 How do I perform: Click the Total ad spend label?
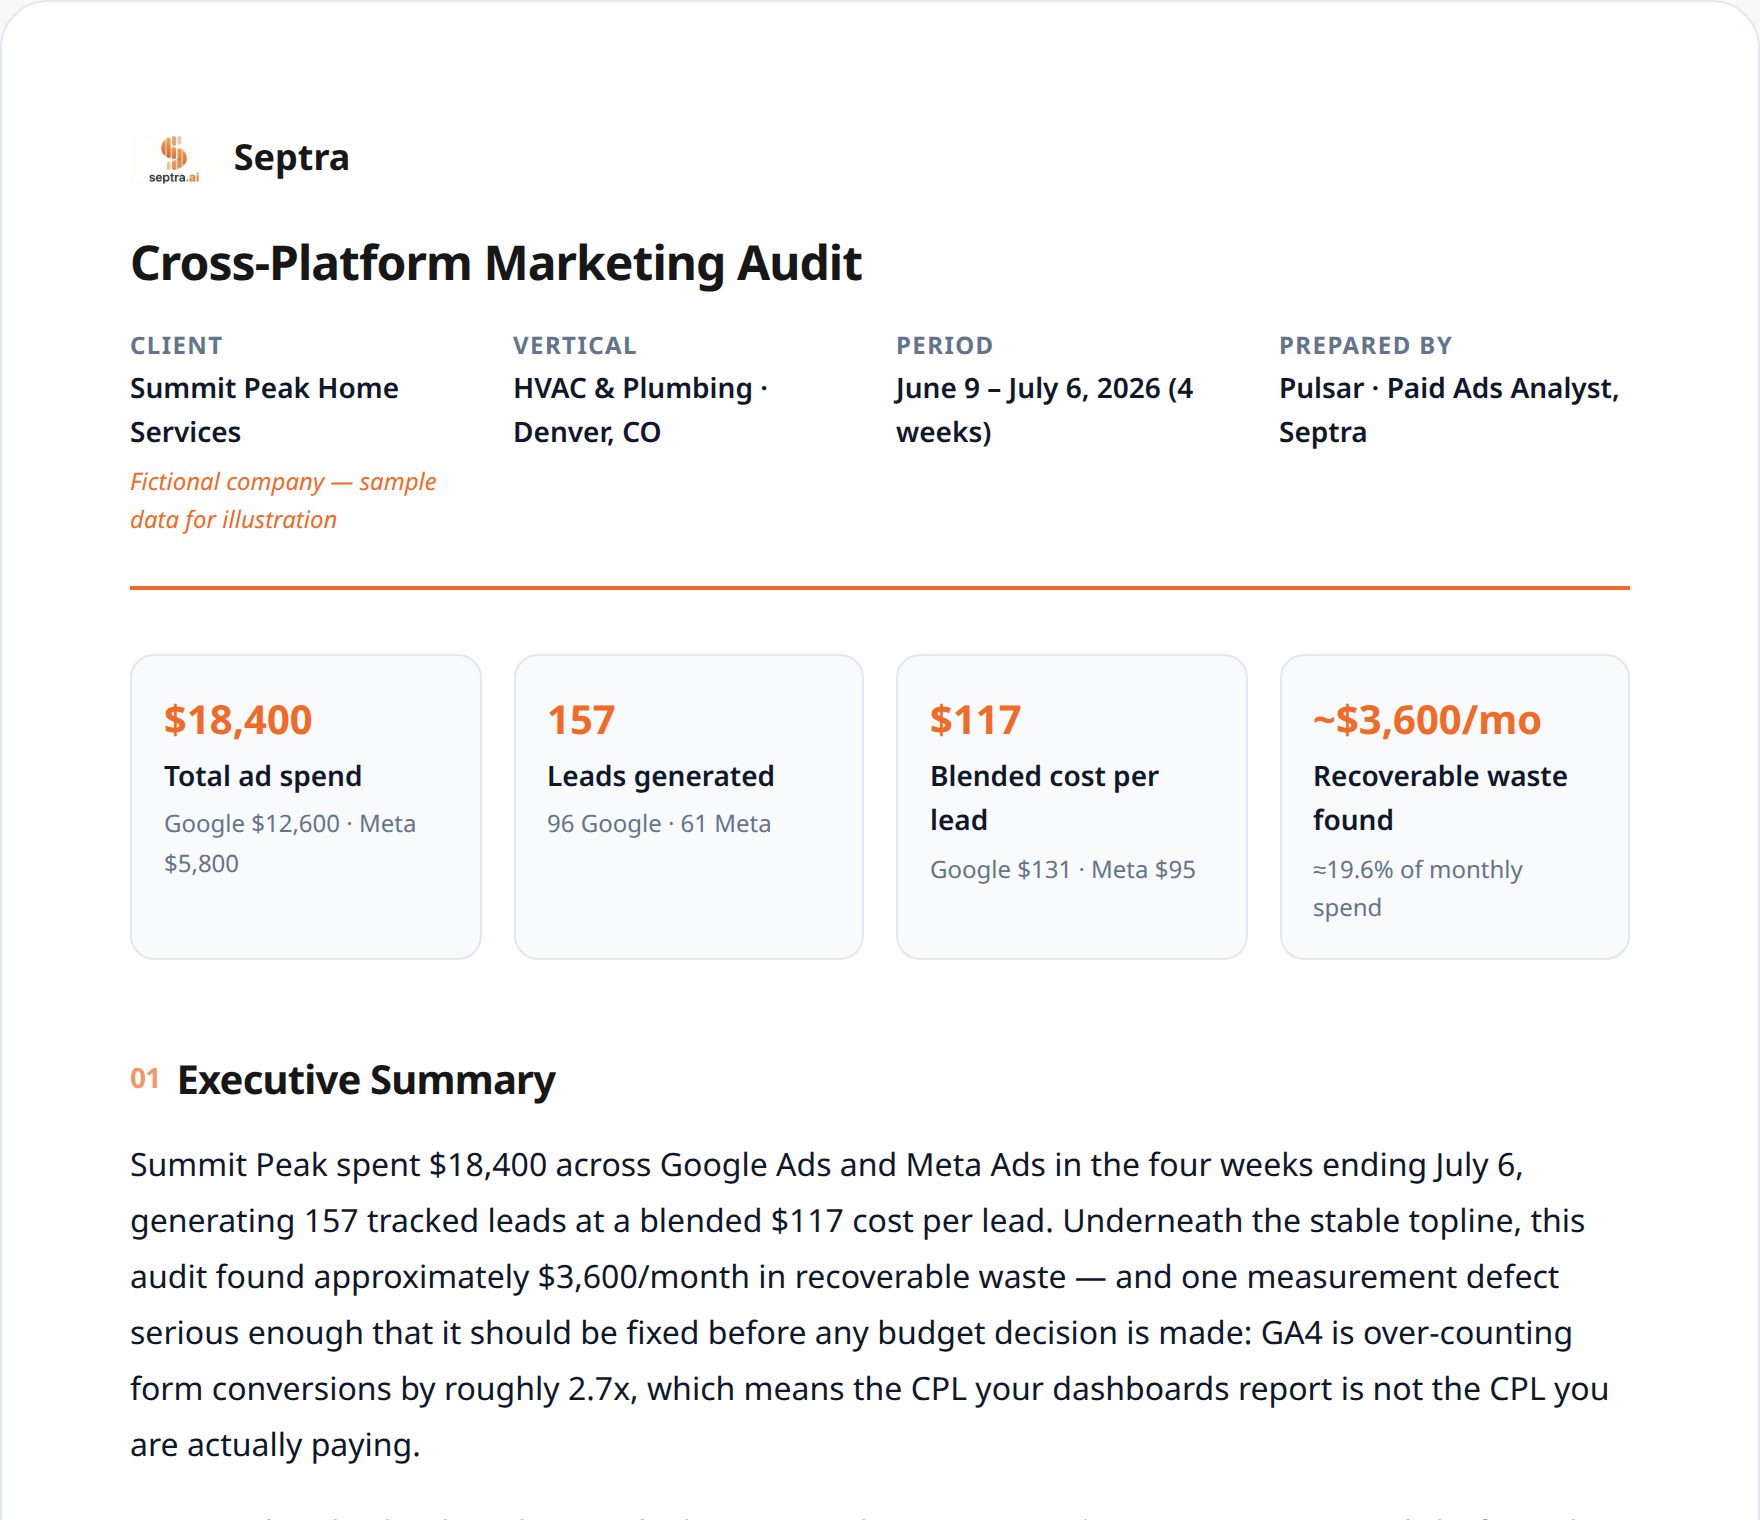coord(263,776)
